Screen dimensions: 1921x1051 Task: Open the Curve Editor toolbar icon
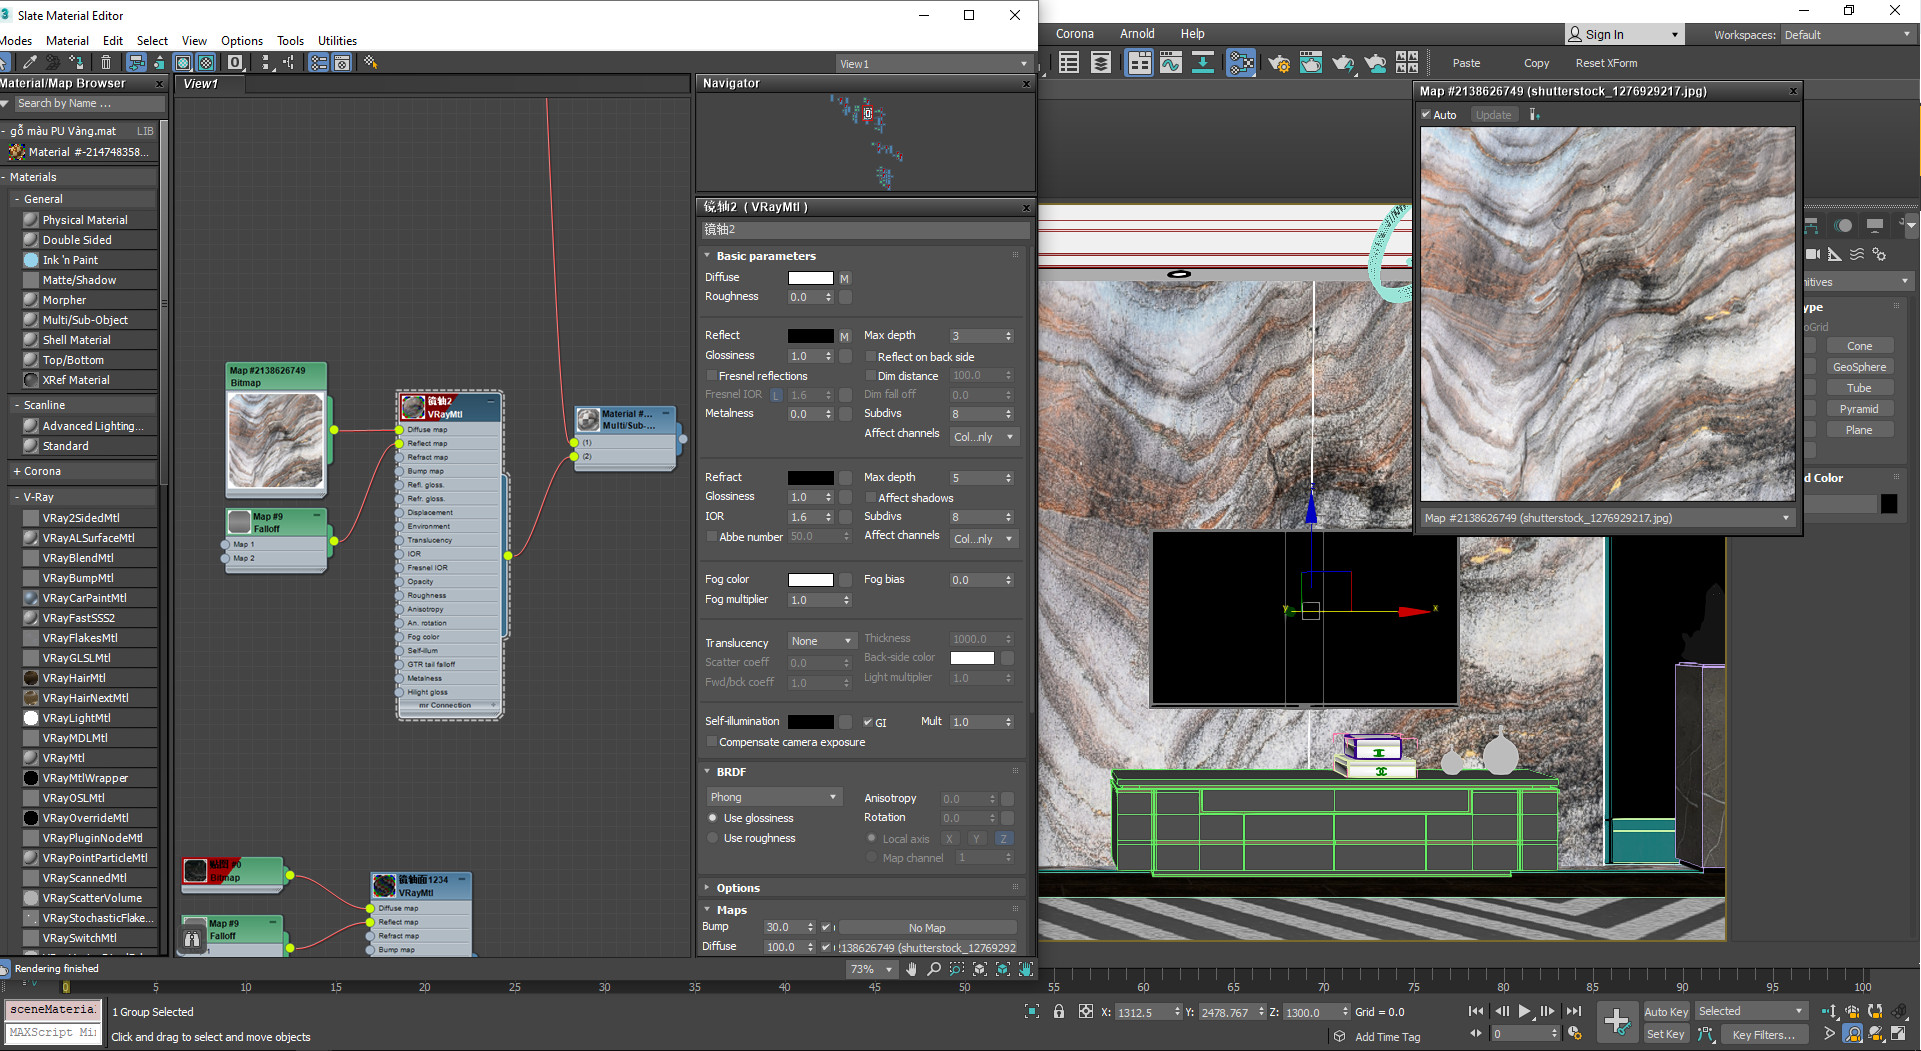(x=1170, y=64)
